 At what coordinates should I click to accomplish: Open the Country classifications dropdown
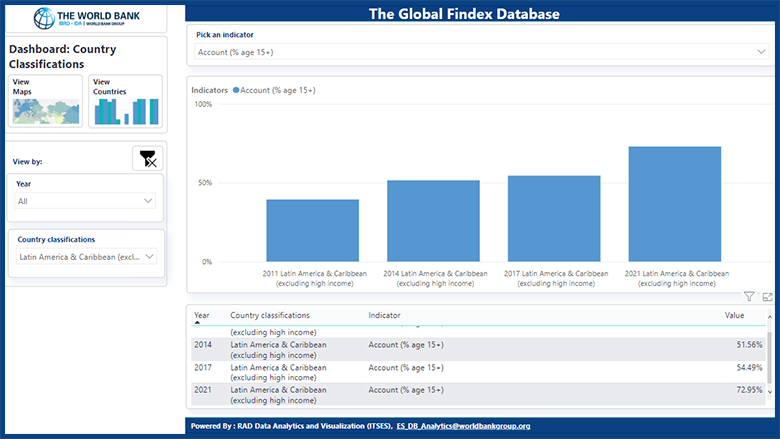point(86,257)
